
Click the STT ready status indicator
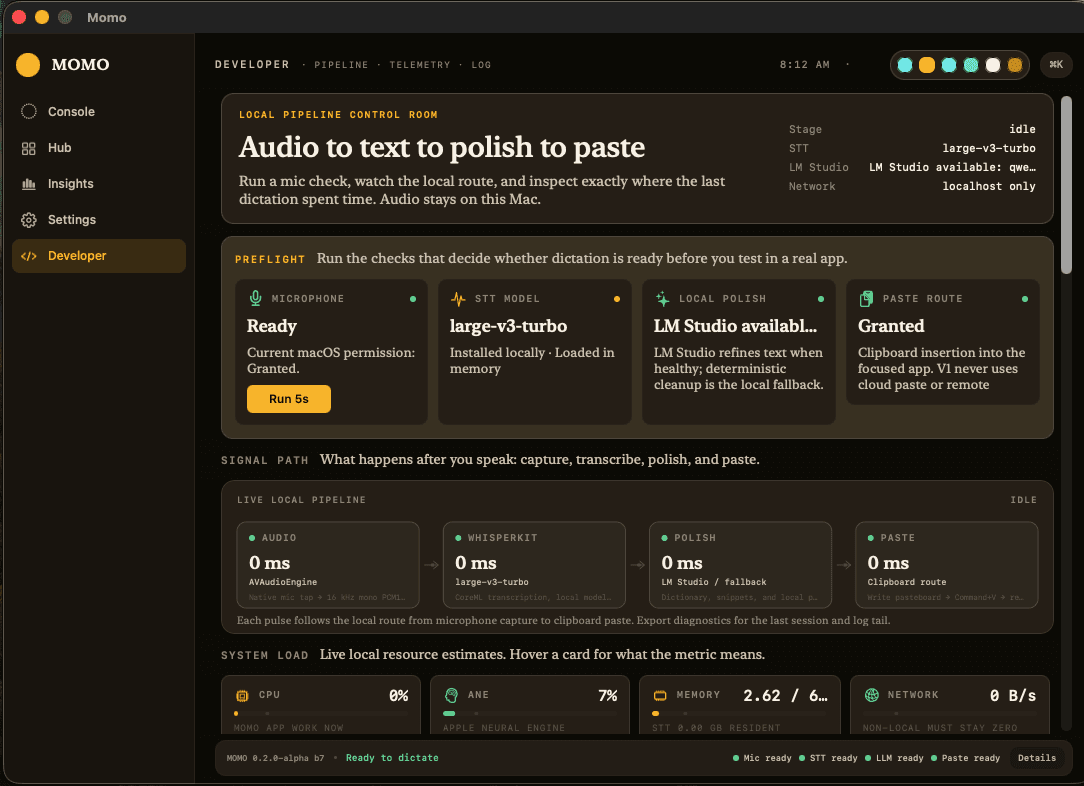[x=828, y=758]
